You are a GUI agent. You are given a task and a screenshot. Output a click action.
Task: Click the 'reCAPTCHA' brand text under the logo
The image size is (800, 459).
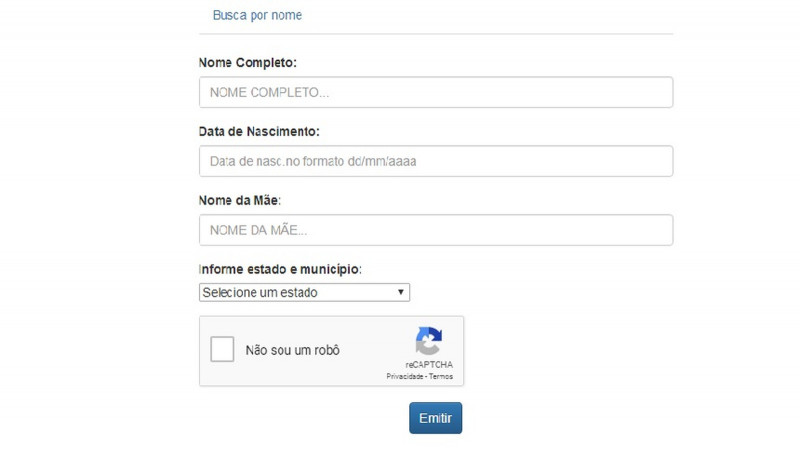[429, 365]
